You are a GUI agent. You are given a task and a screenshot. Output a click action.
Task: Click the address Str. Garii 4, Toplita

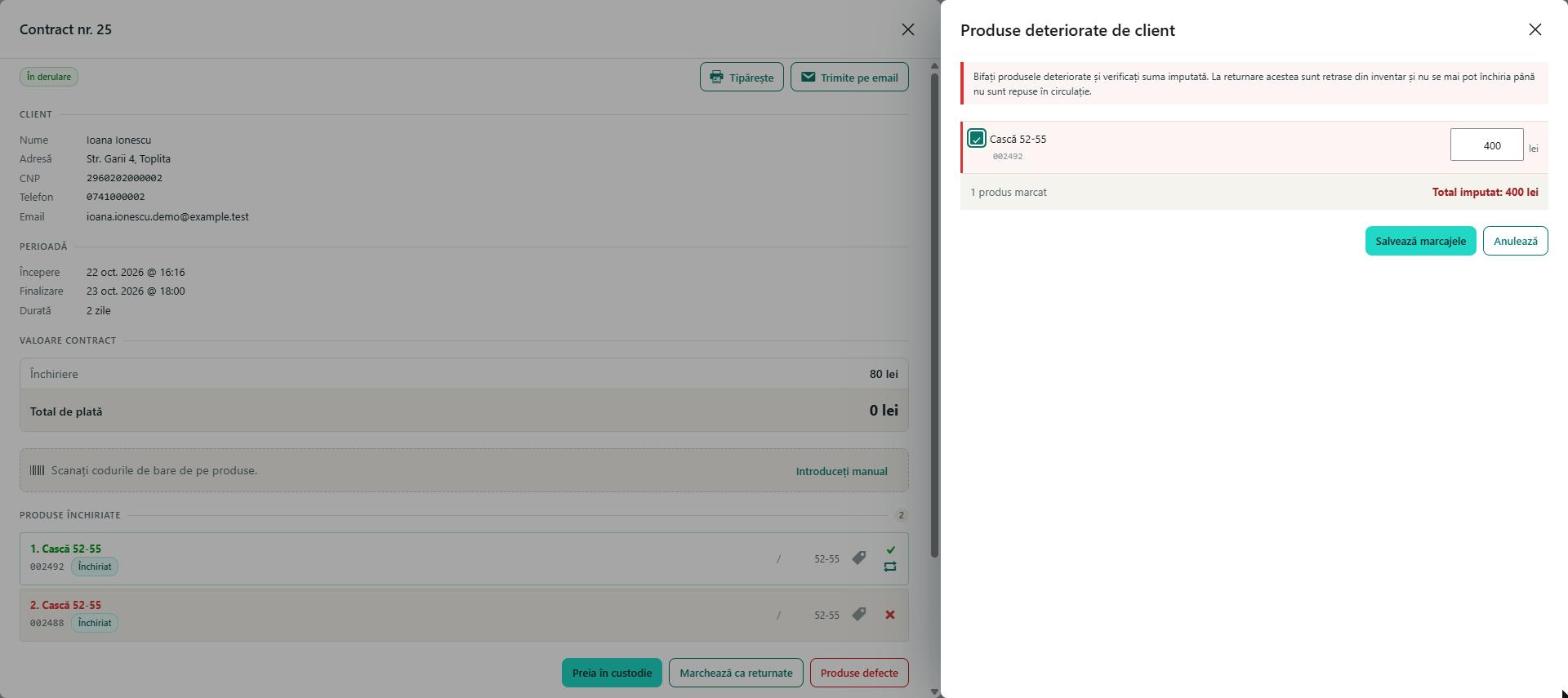pos(128,159)
